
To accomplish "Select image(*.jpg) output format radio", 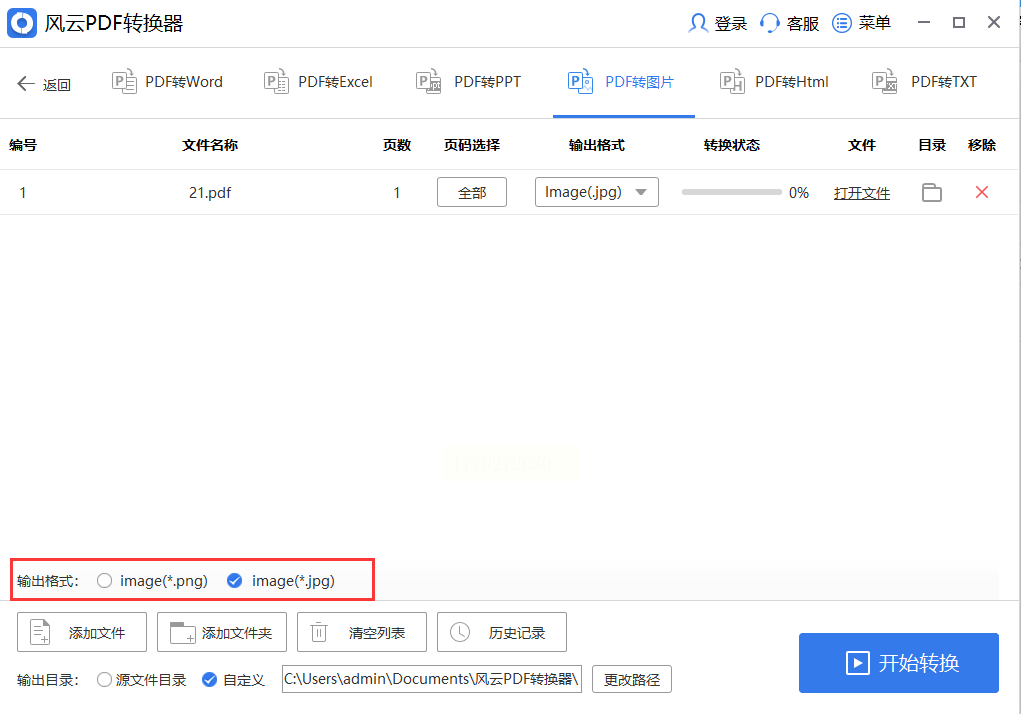I will point(234,581).
